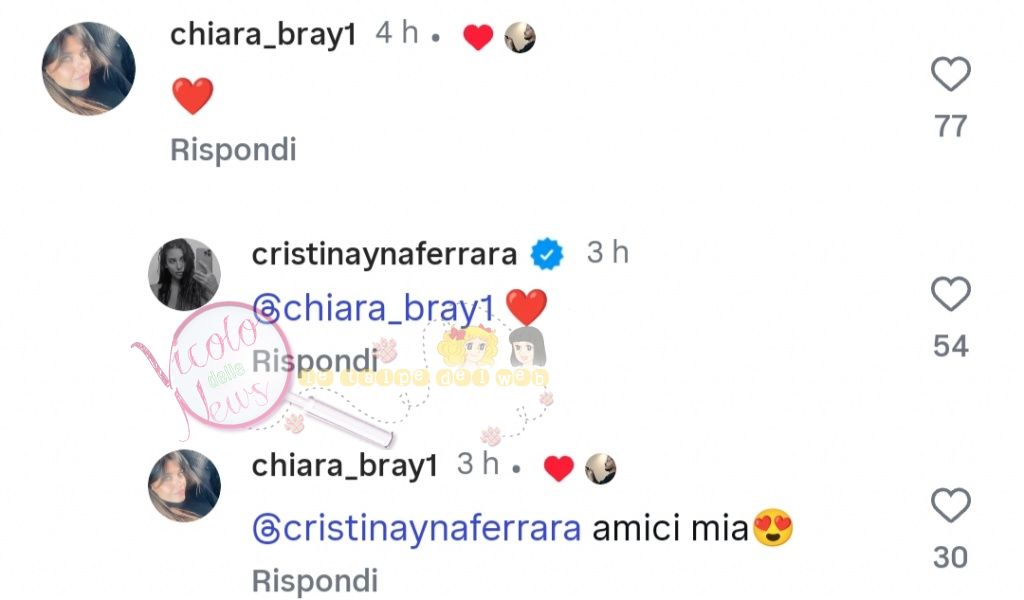Click Rispondi under cristinaynaferrara's comment
1024x600 pixels.
click(315, 360)
